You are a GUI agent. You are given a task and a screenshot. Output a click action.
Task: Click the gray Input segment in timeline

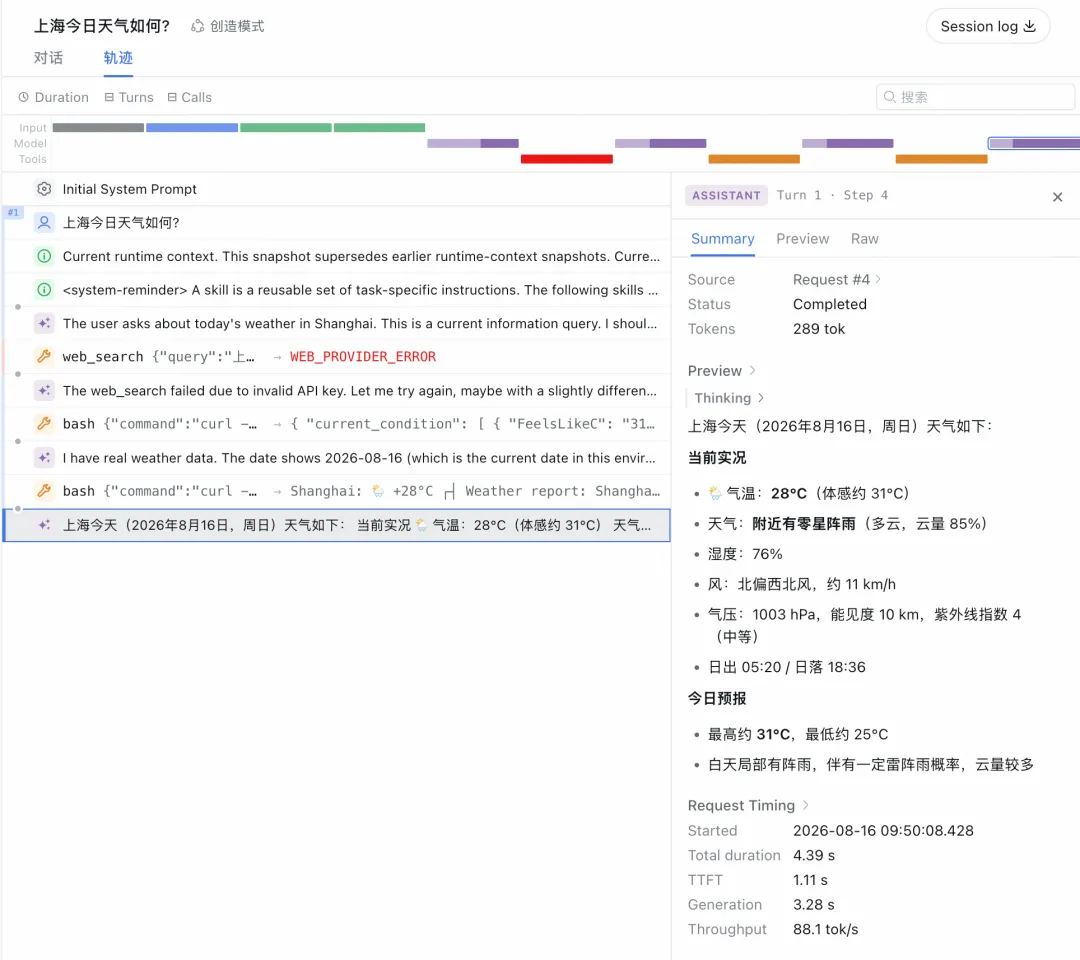pos(98,127)
